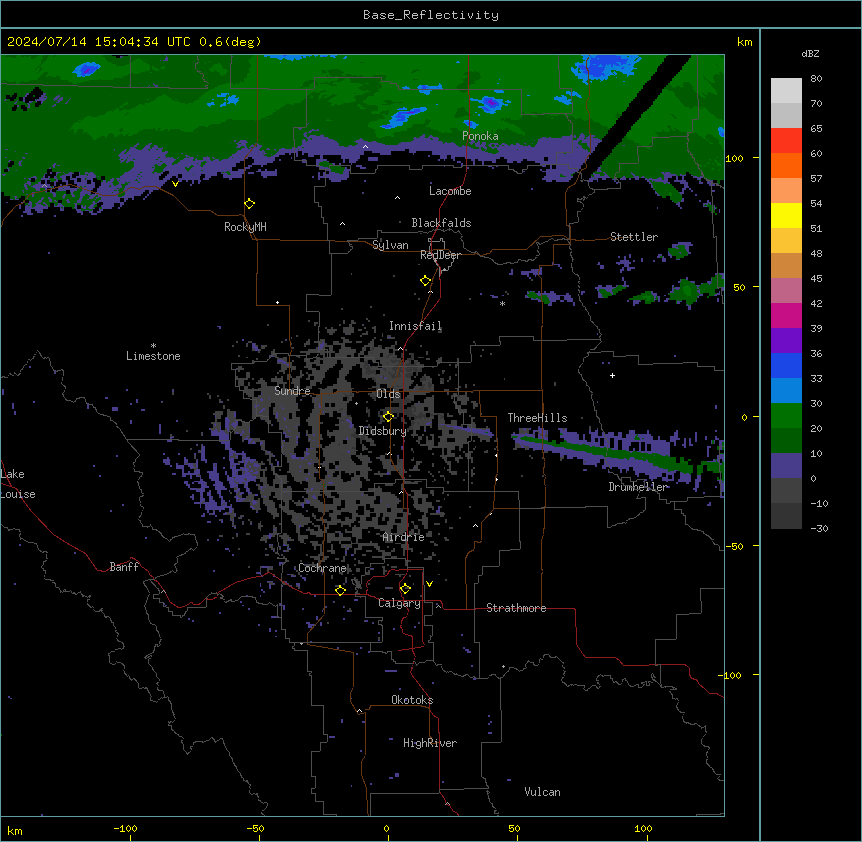This screenshot has height=842, width=862.
Task: Click the -100 tick on the horizontal axis
Action: [125, 829]
